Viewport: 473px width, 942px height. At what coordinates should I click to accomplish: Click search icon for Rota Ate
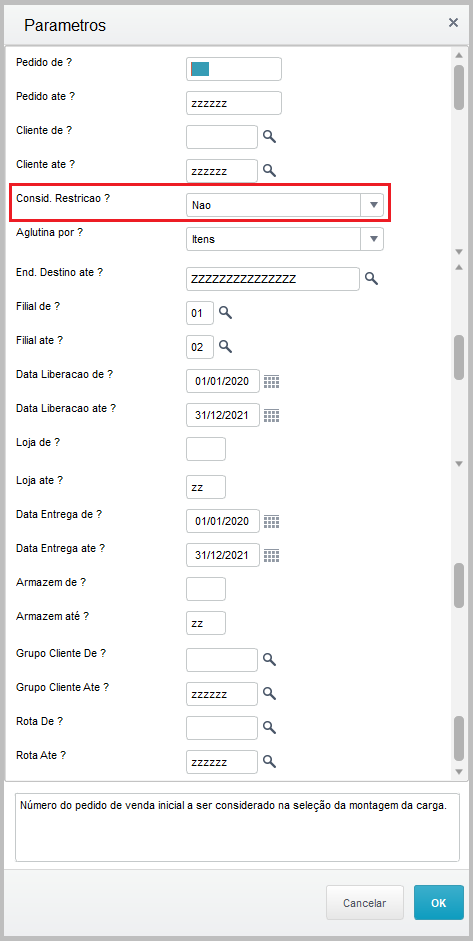[270, 762]
